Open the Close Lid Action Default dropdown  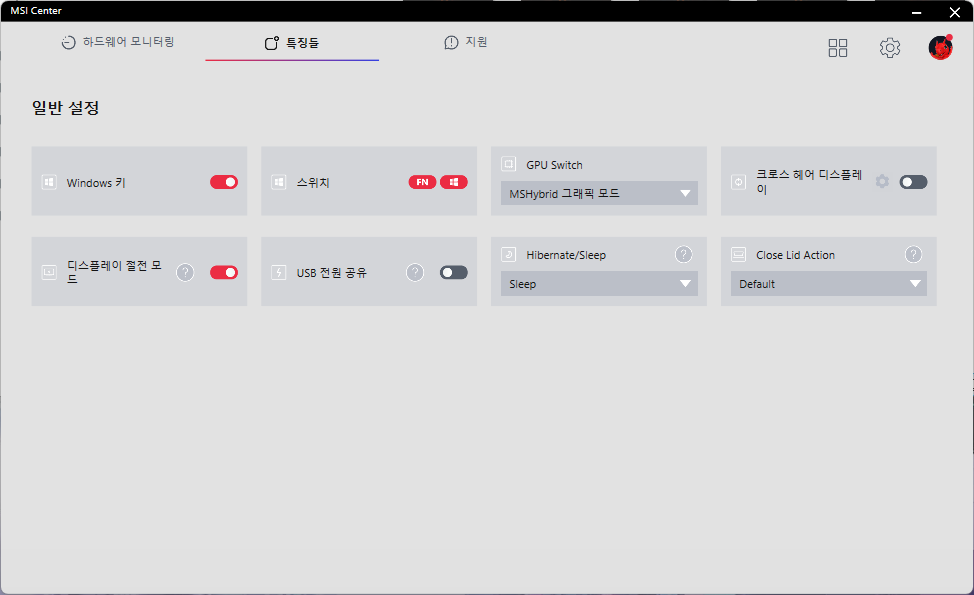(x=829, y=284)
